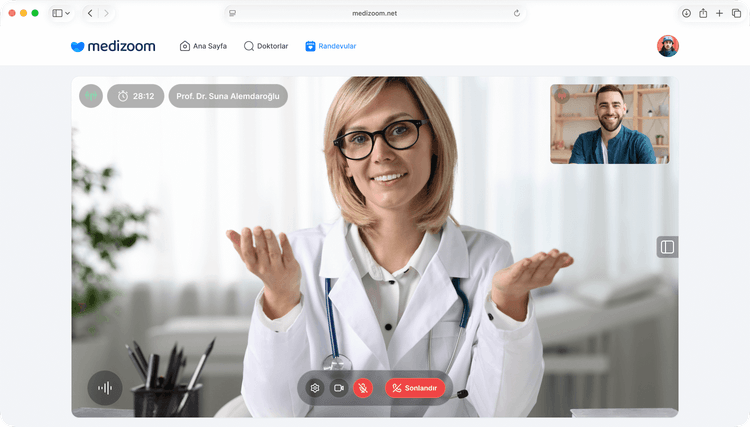
Task: Go back with the browser back arrow
Action: click(90, 13)
